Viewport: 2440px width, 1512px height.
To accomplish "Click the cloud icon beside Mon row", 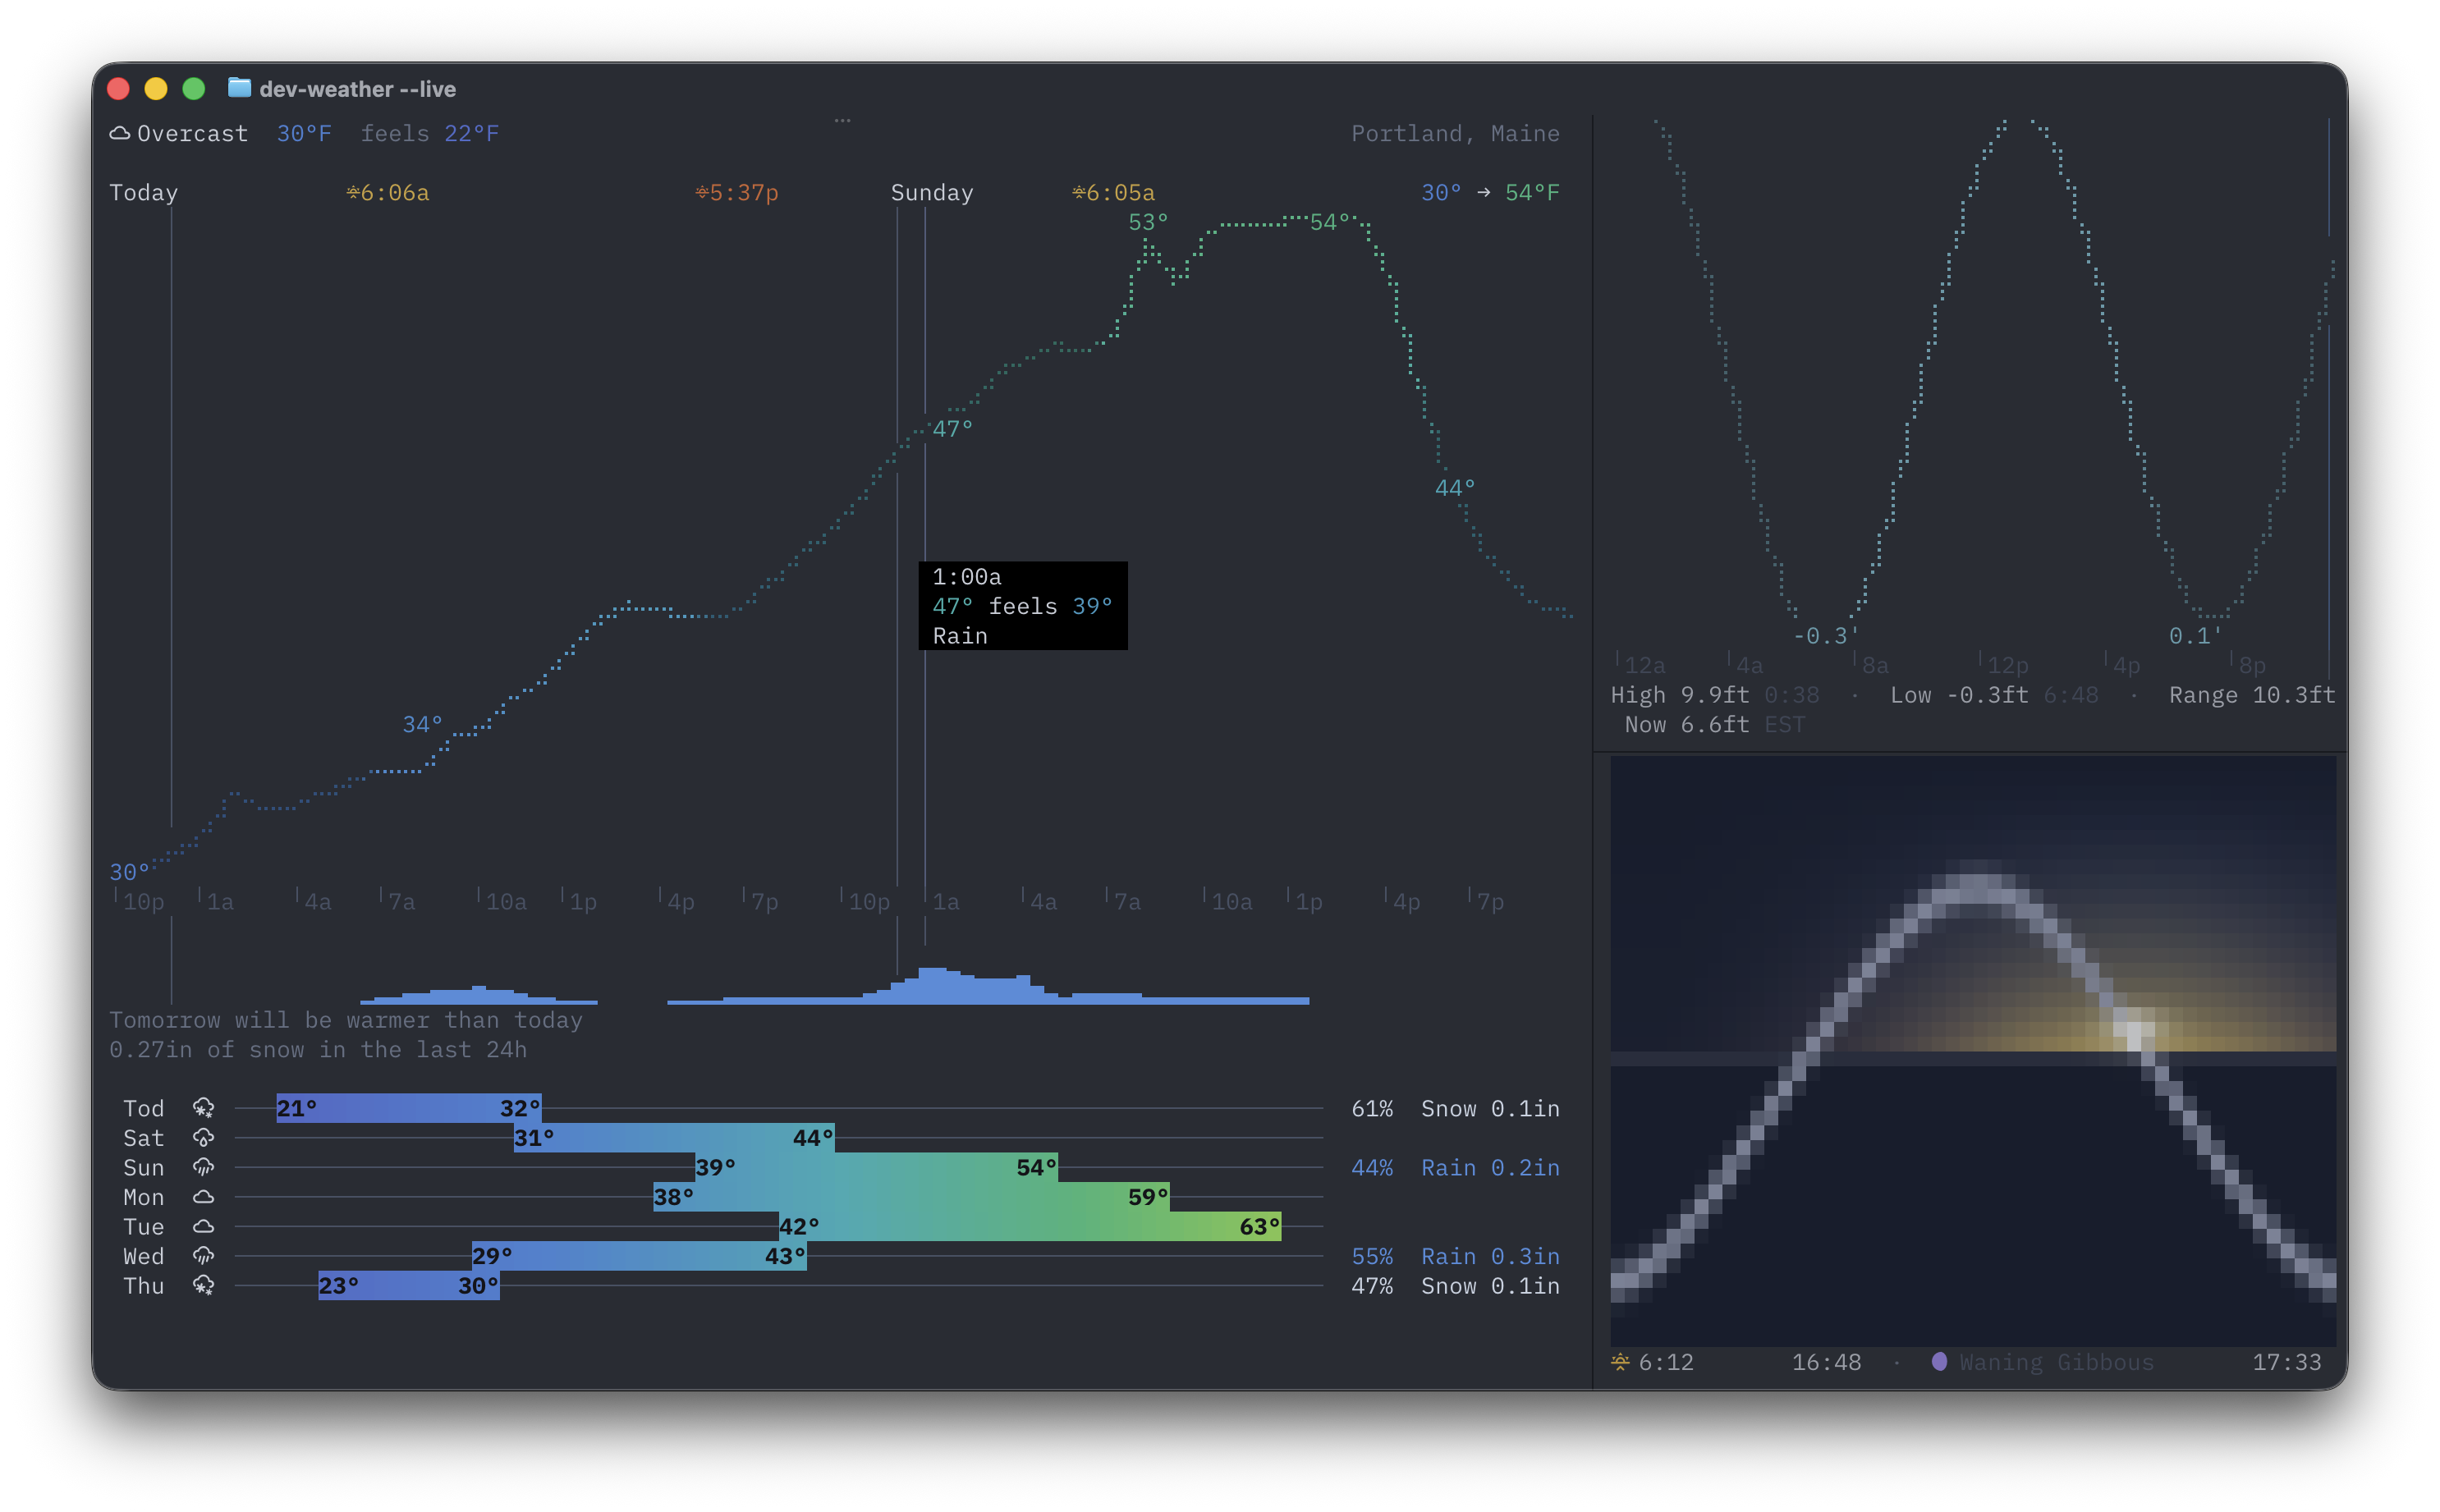I will pyautogui.click(x=203, y=1197).
